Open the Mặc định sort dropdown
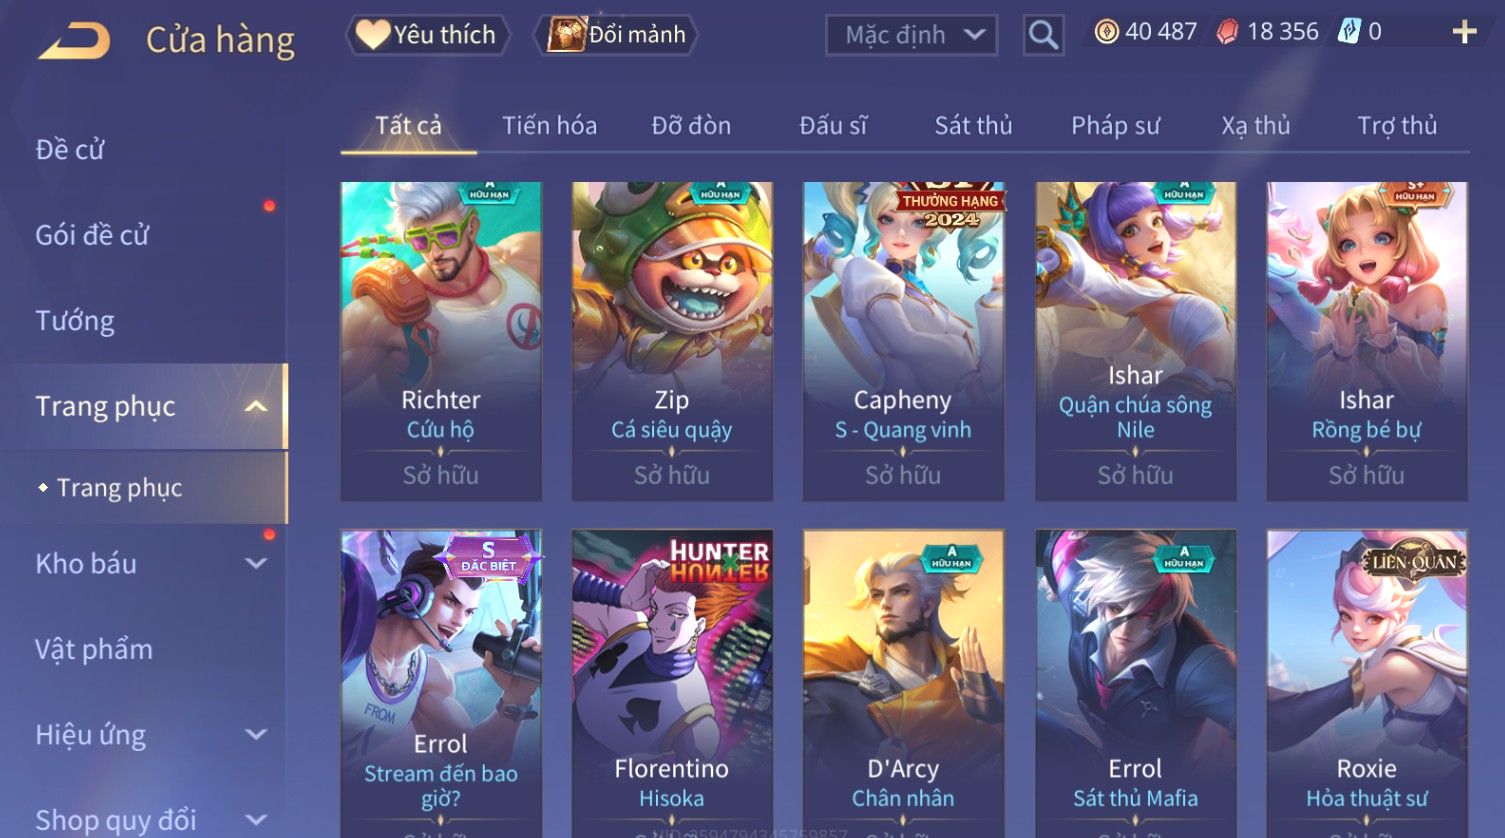 [x=911, y=36]
